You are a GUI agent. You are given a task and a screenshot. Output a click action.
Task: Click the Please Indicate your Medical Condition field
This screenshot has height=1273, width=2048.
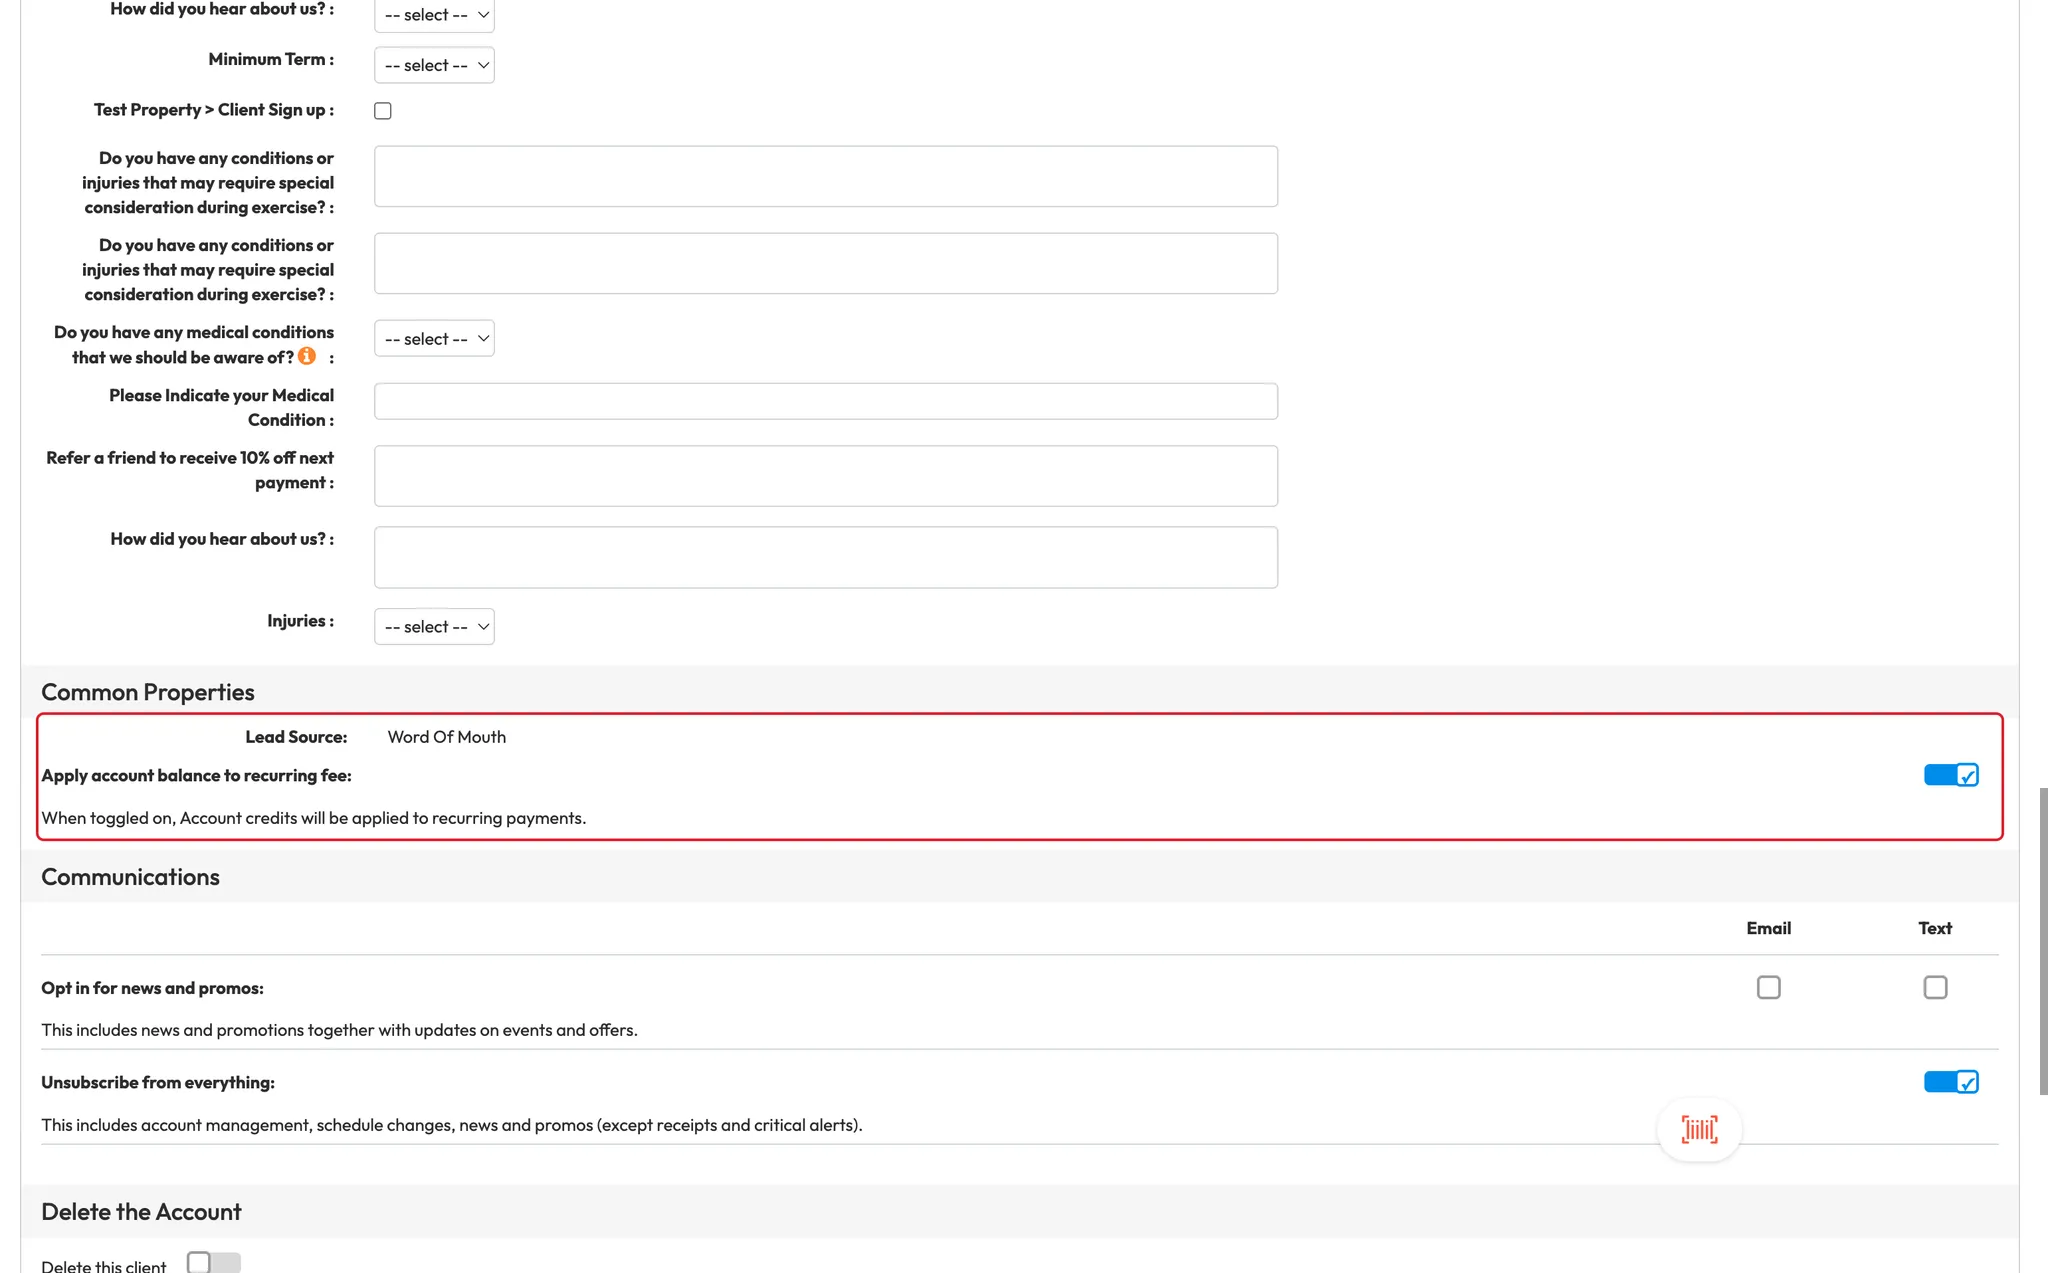pos(825,401)
